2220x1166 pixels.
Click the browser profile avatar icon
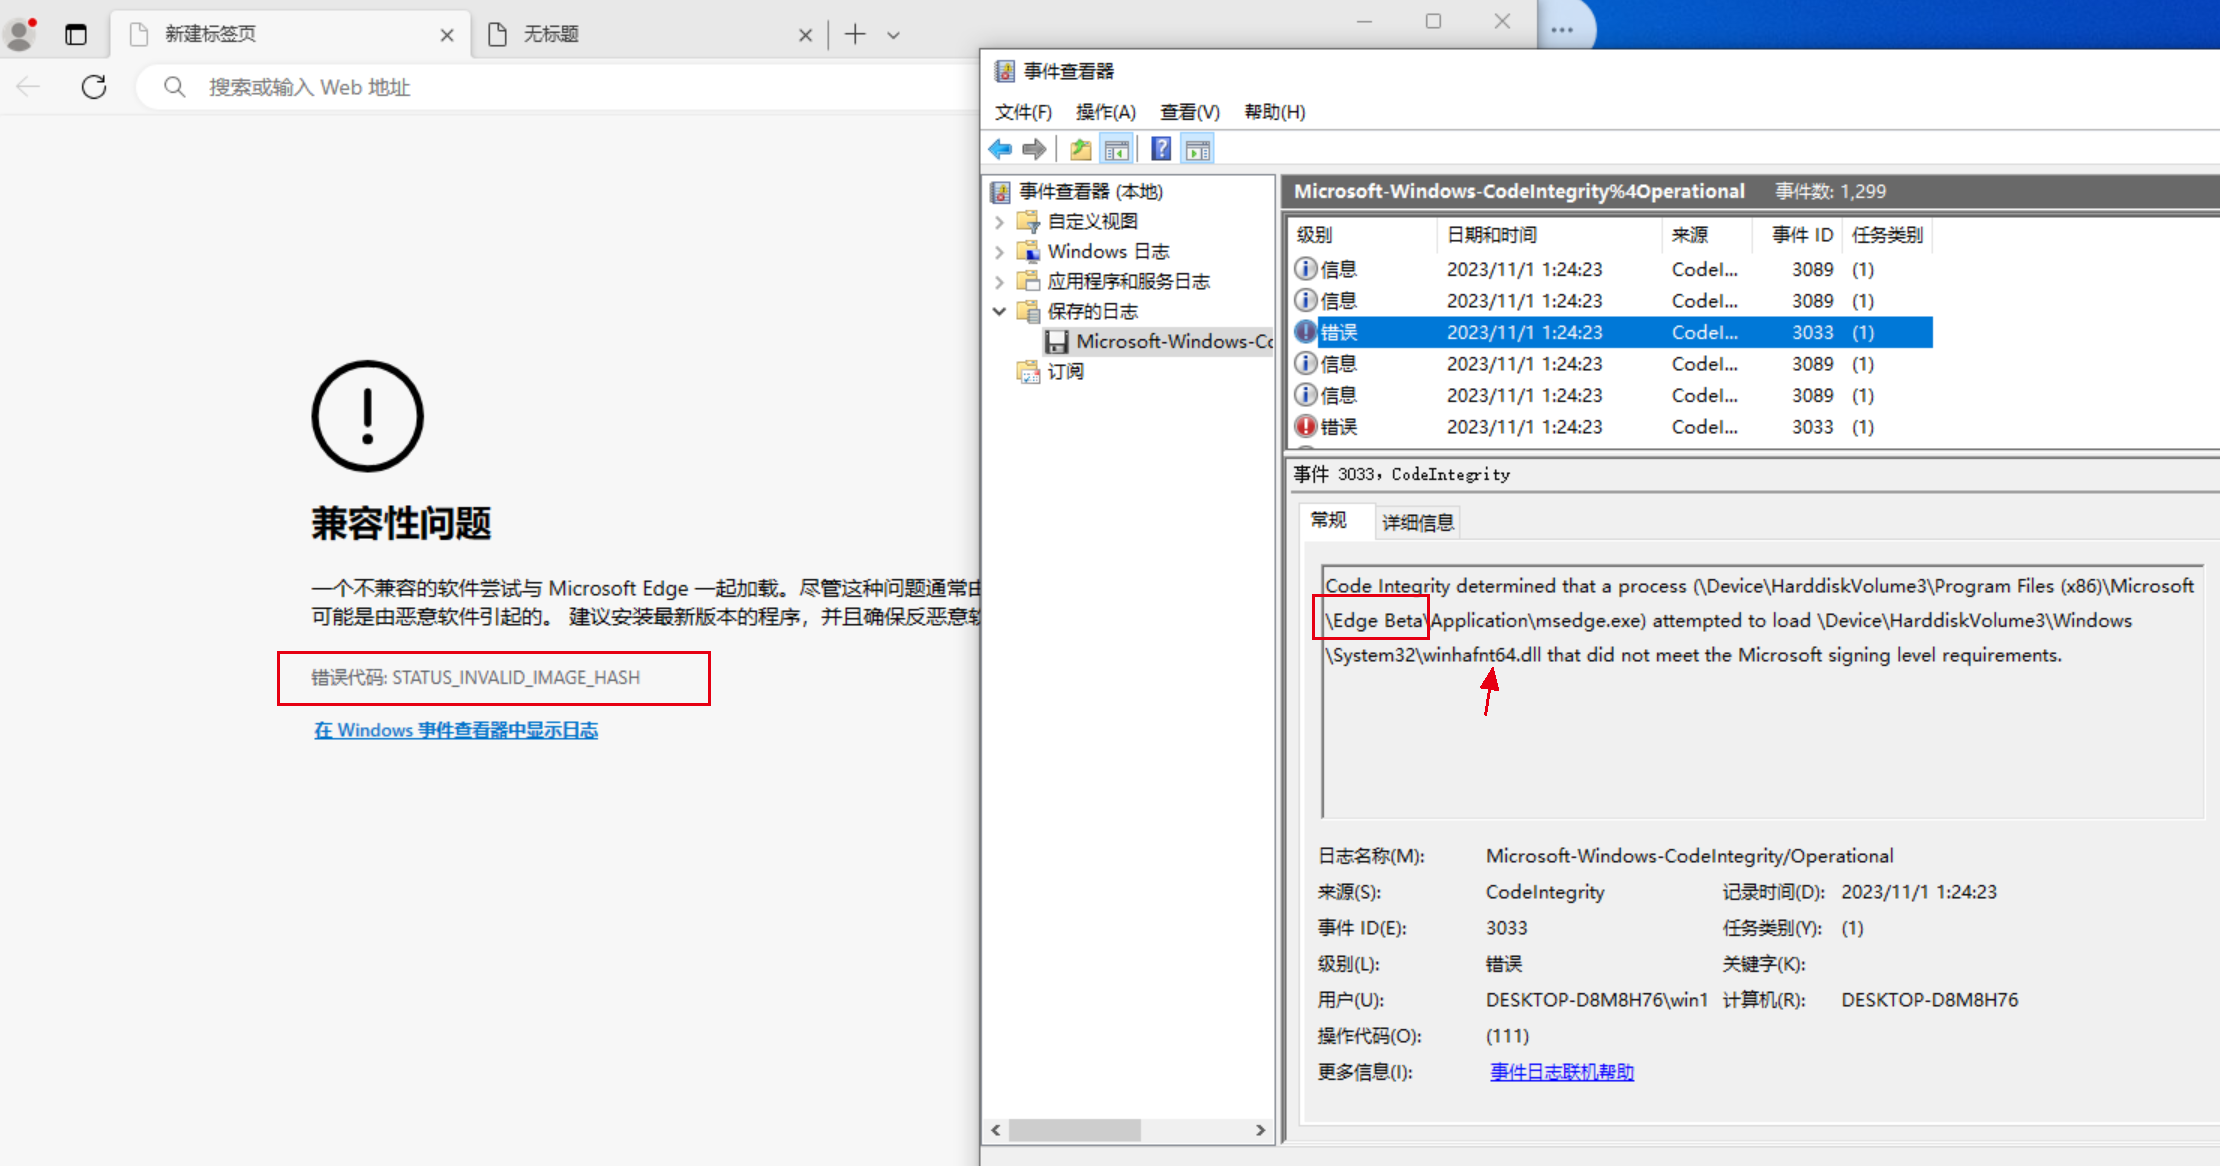(x=21, y=33)
